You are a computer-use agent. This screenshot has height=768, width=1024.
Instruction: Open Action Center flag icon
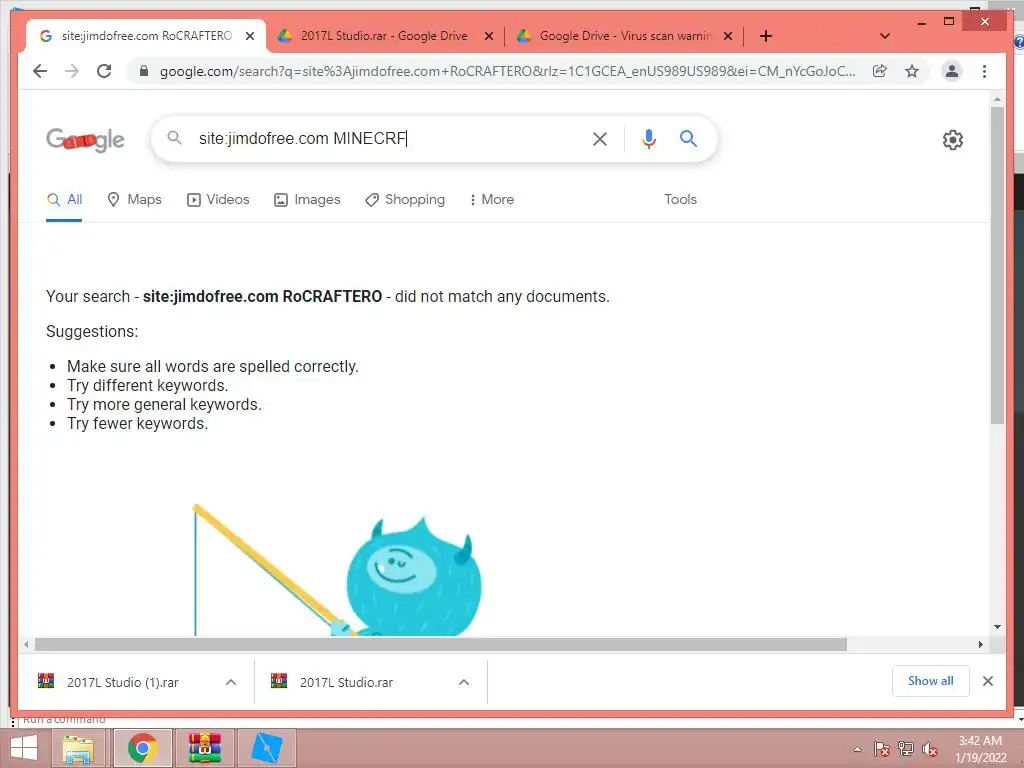881,749
